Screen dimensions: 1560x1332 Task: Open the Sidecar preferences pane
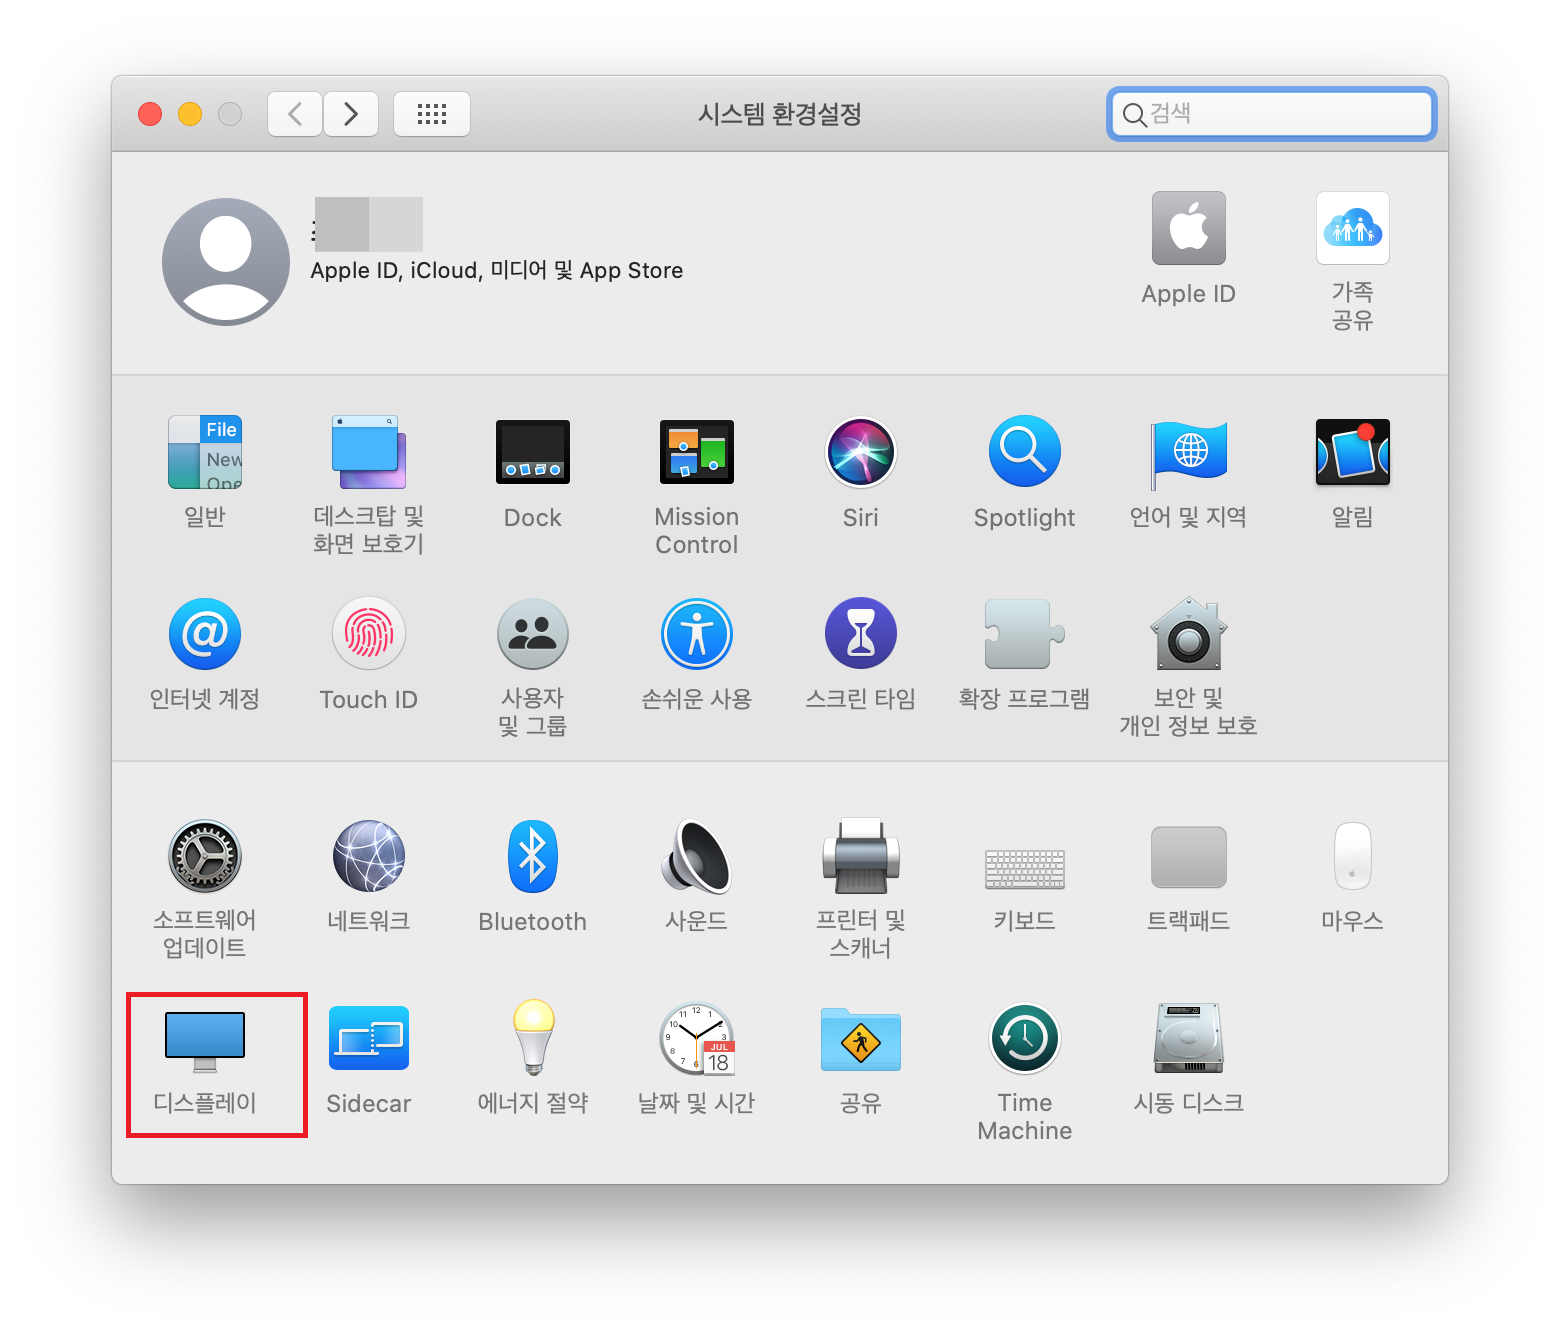369,1038
